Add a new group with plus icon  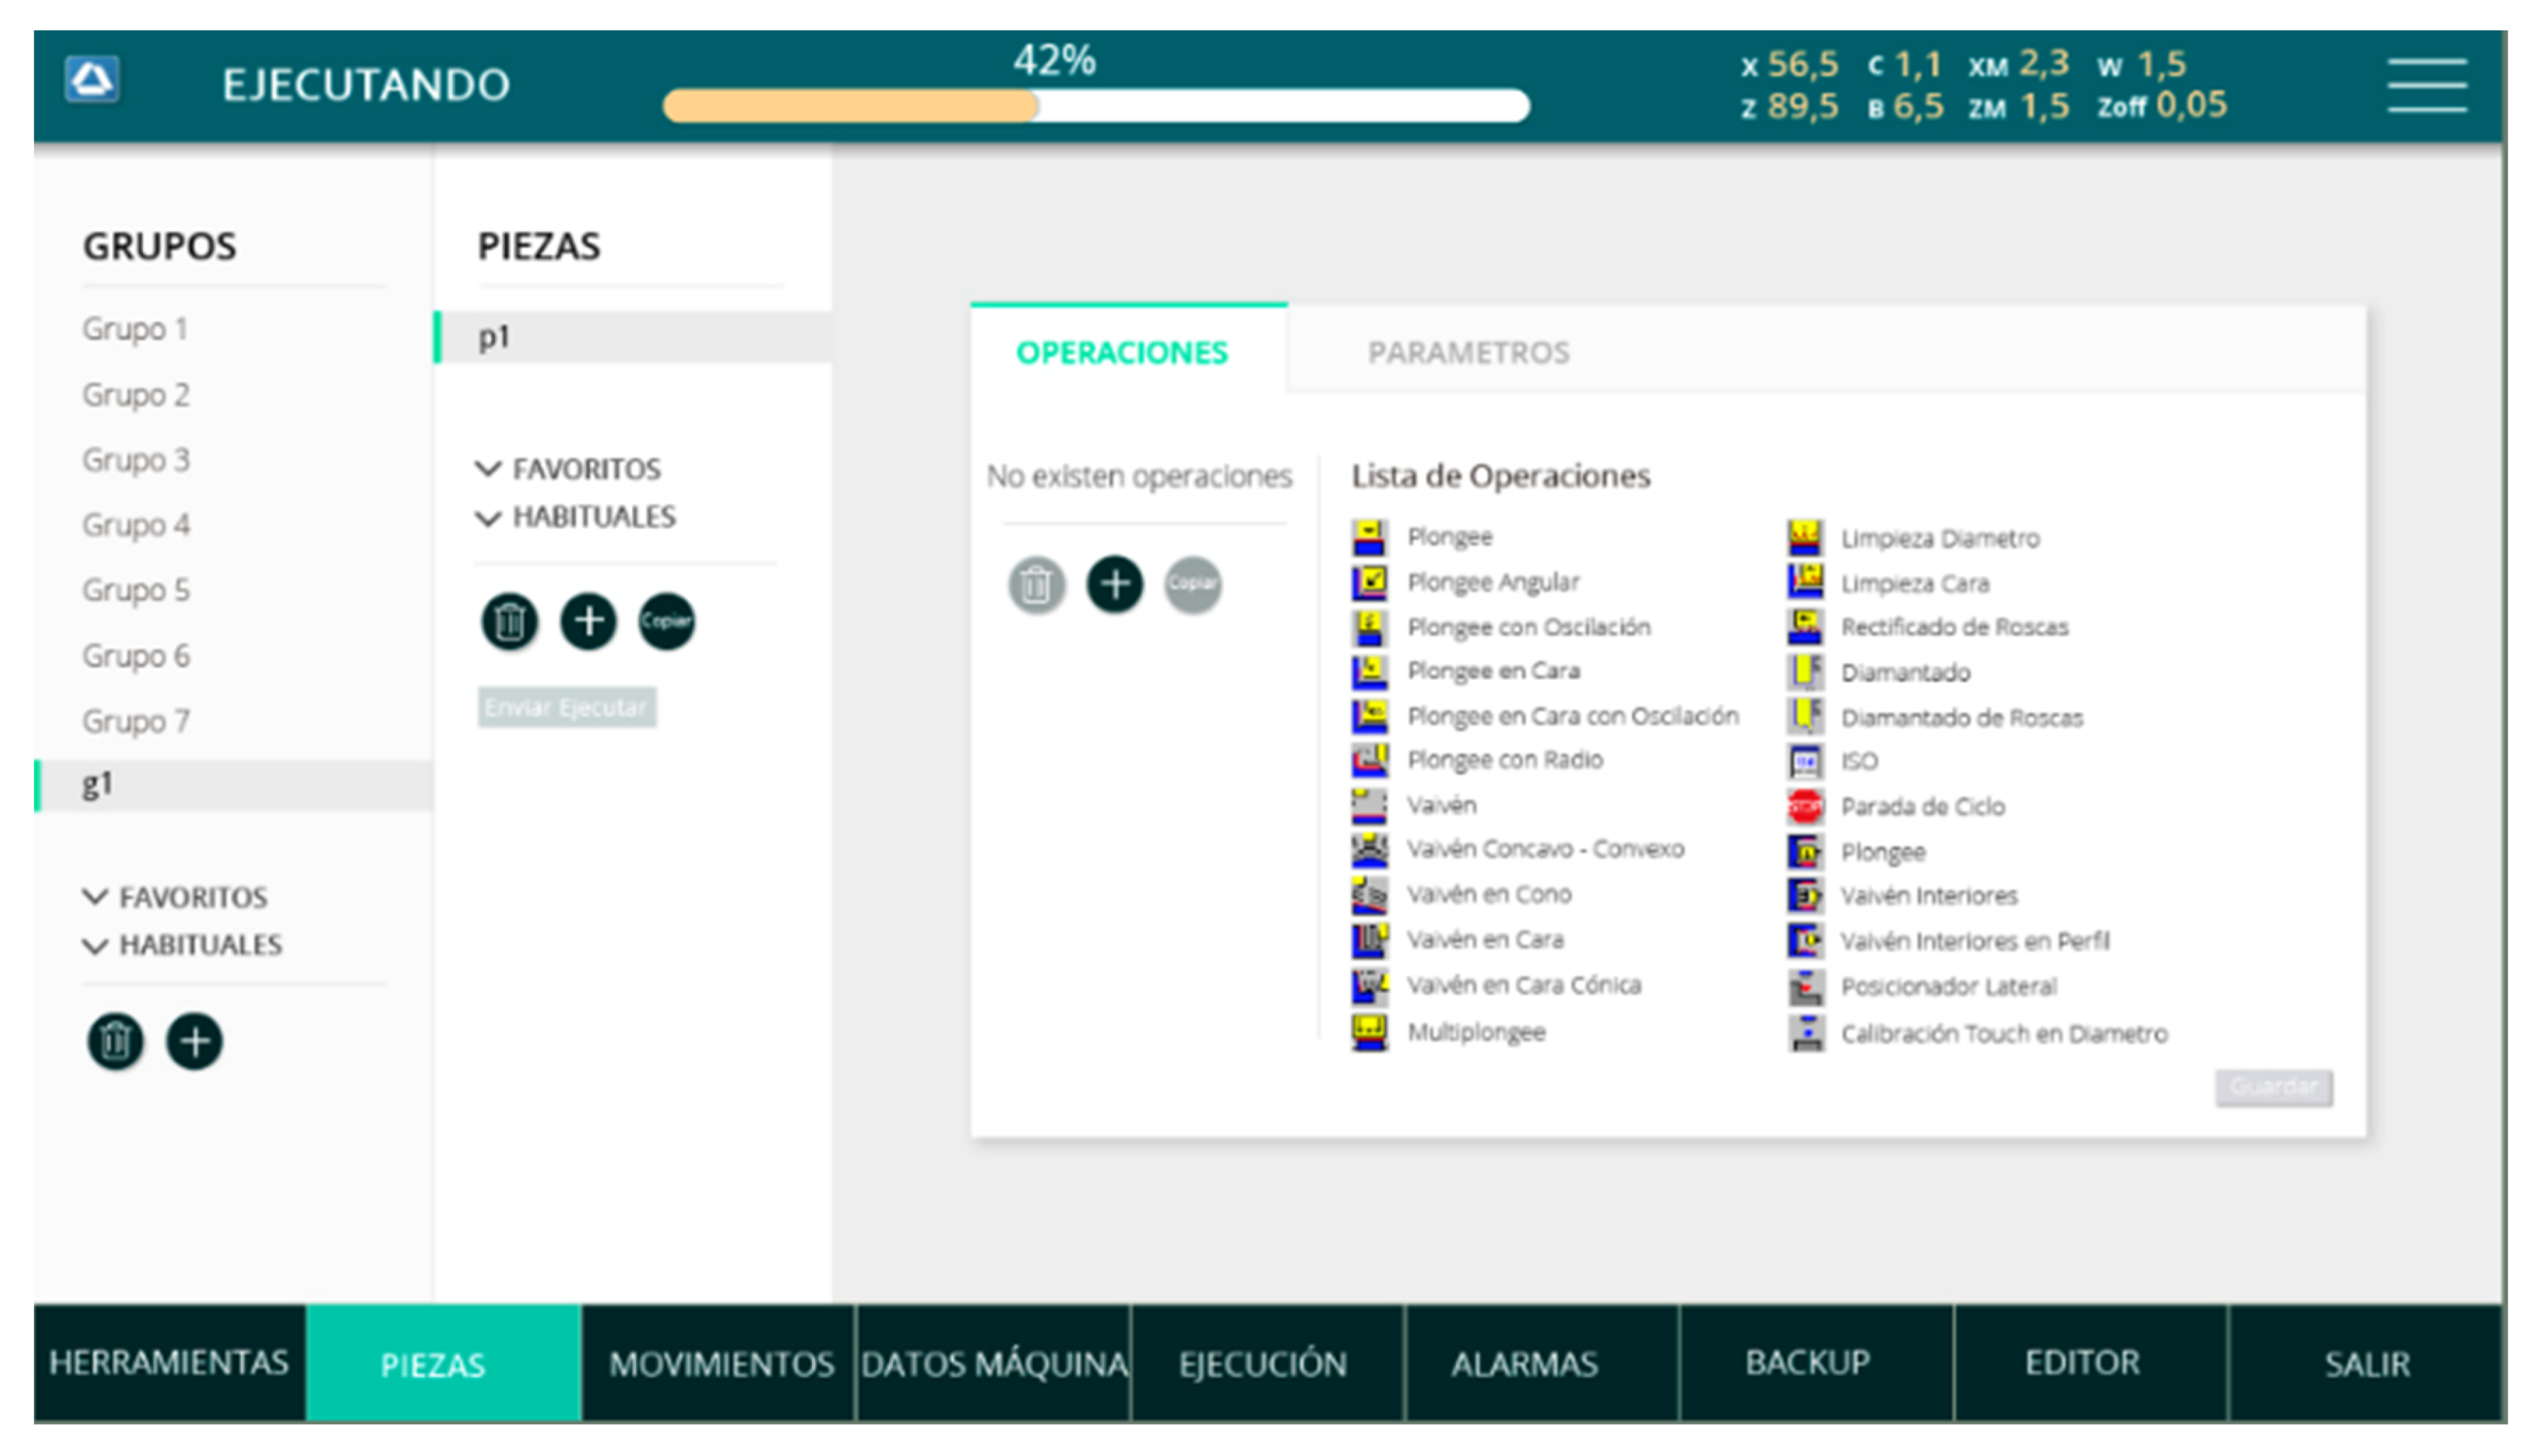click(x=194, y=1041)
